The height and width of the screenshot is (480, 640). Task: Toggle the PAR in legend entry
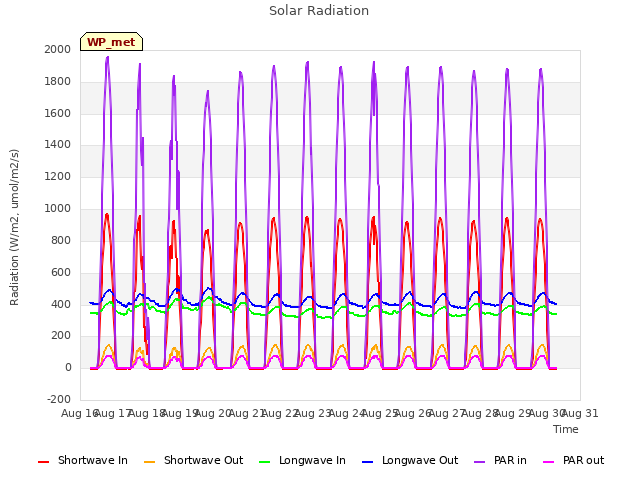(x=500, y=460)
